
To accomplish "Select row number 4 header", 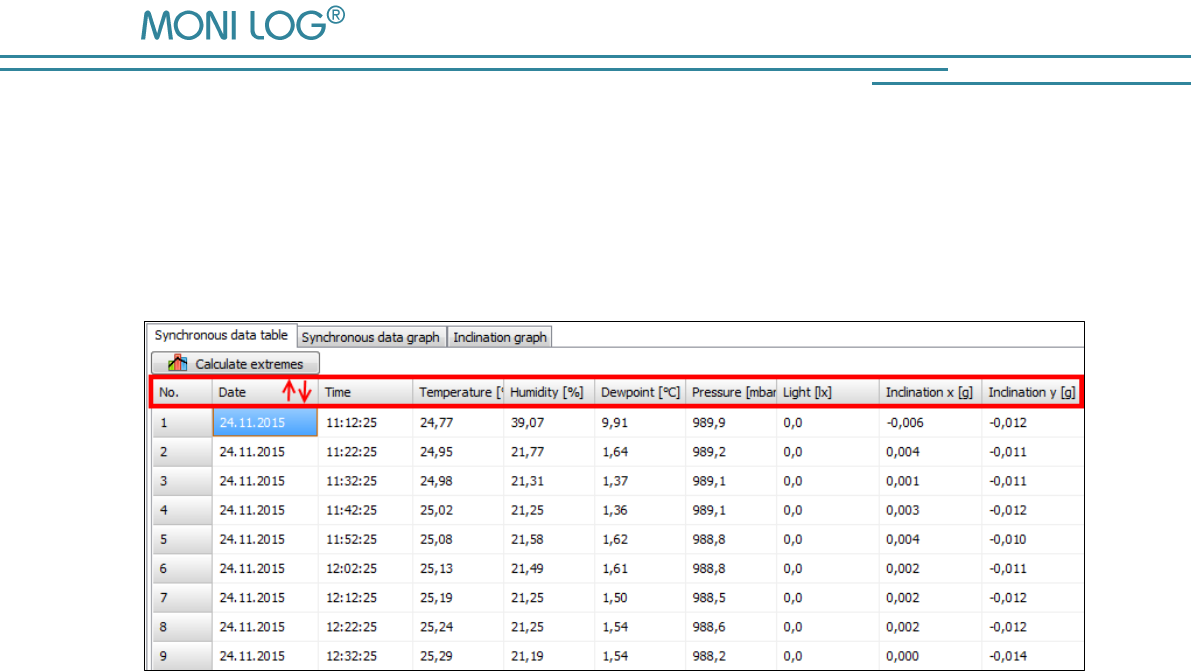I will [x=182, y=510].
